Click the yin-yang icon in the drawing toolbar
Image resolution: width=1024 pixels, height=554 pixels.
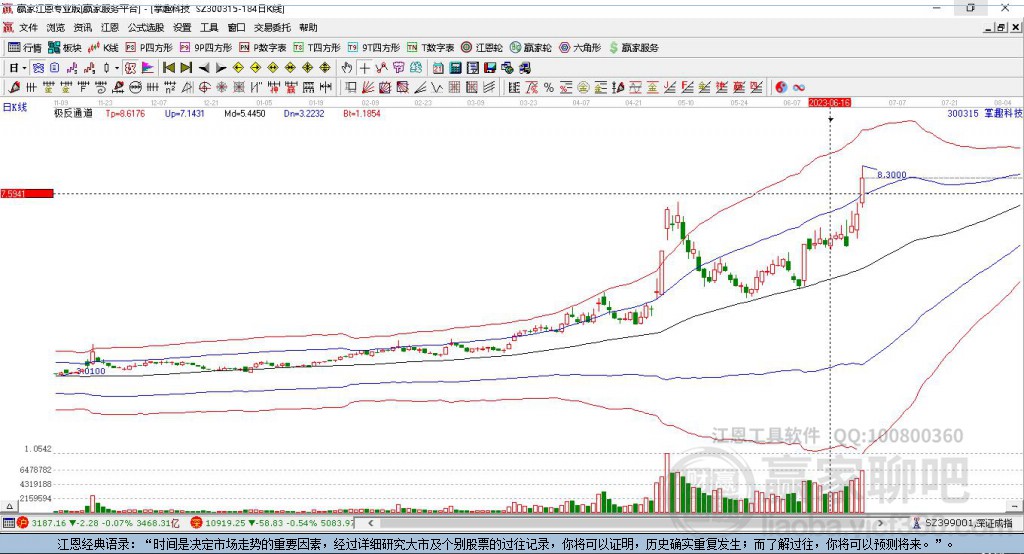click(x=781, y=87)
